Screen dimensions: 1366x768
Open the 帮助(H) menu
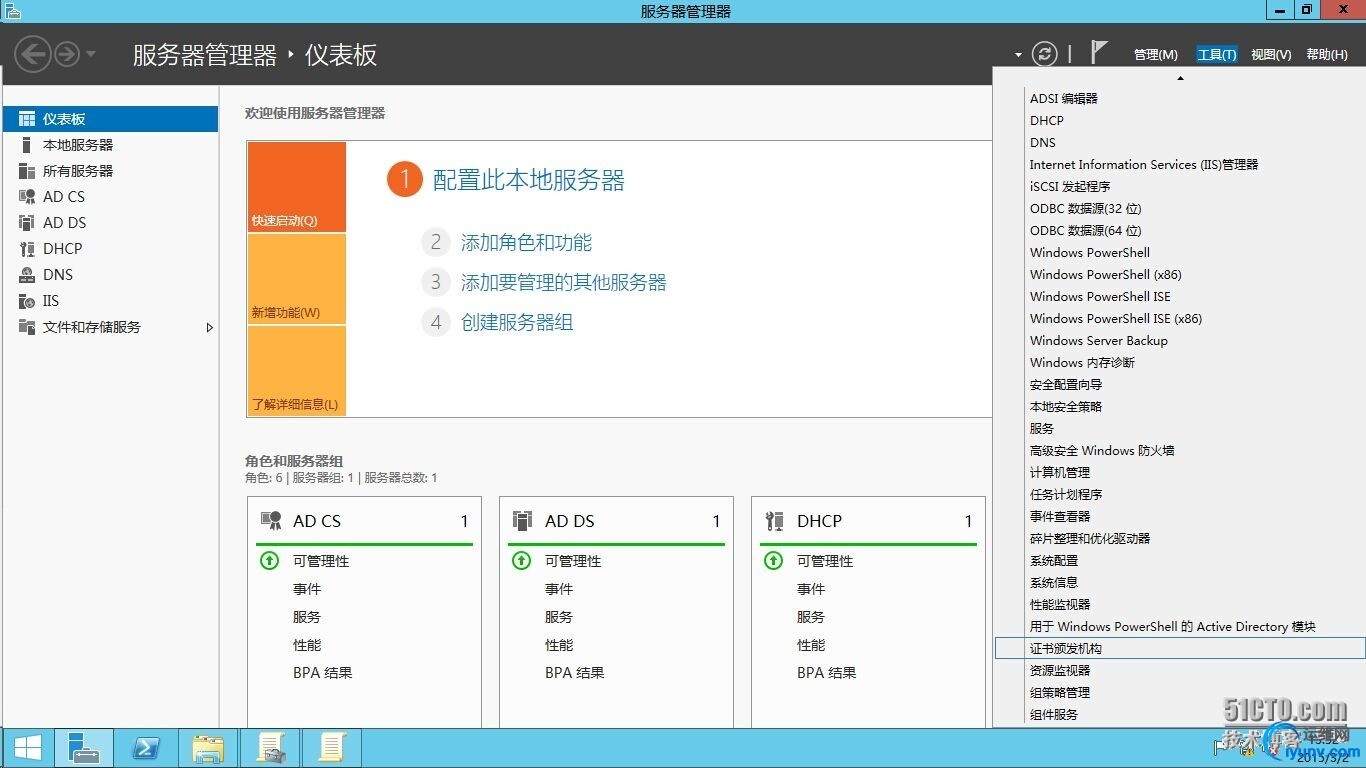(1327, 55)
